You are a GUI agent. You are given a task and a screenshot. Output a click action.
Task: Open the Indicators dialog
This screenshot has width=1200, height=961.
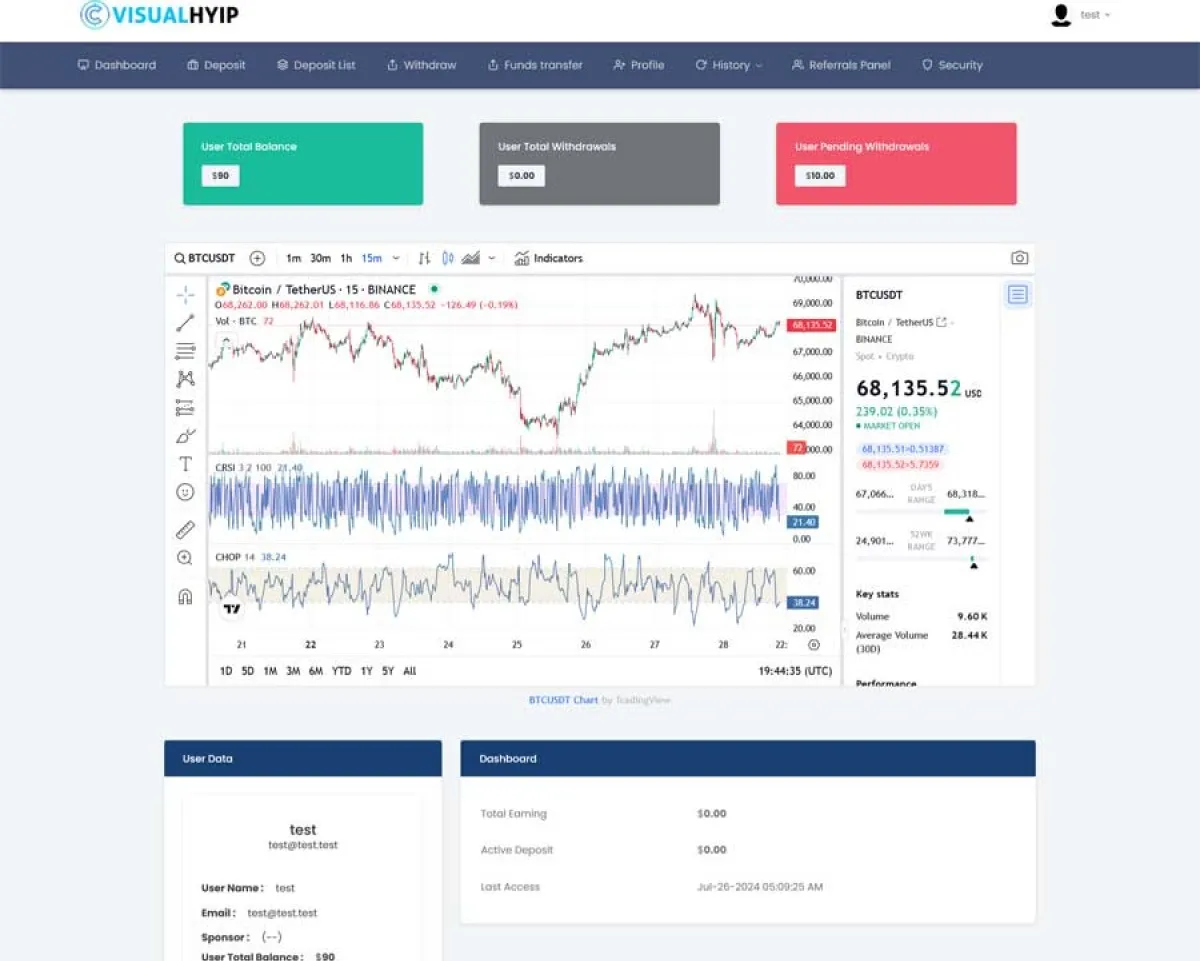click(548, 258)
